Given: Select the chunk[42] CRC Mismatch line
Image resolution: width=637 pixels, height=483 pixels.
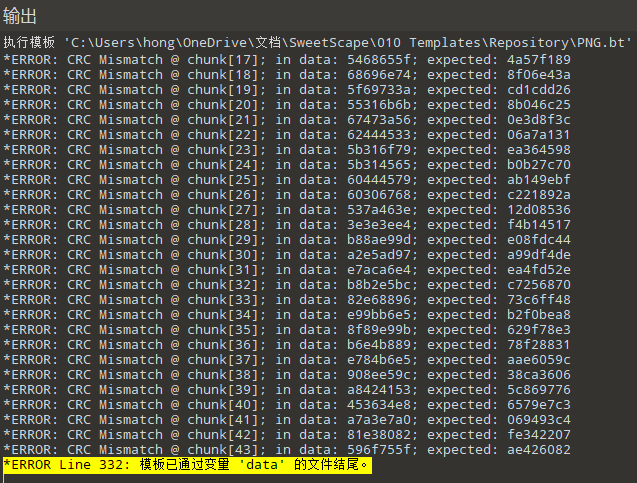Looking at the screenshot, I should tap(287, 435).
